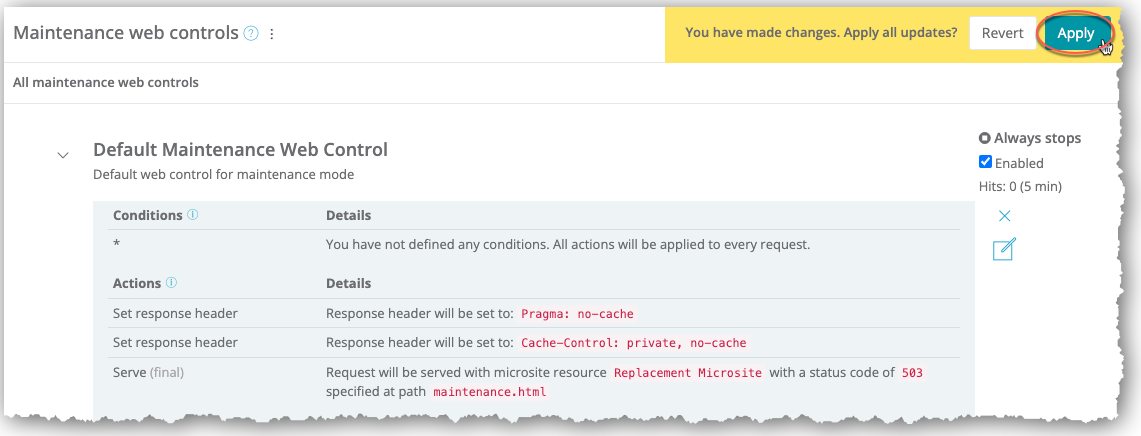Click the Apply button
This screenshot has height=436, width=1141.
pyautogui.click(x=1076, y=33)
